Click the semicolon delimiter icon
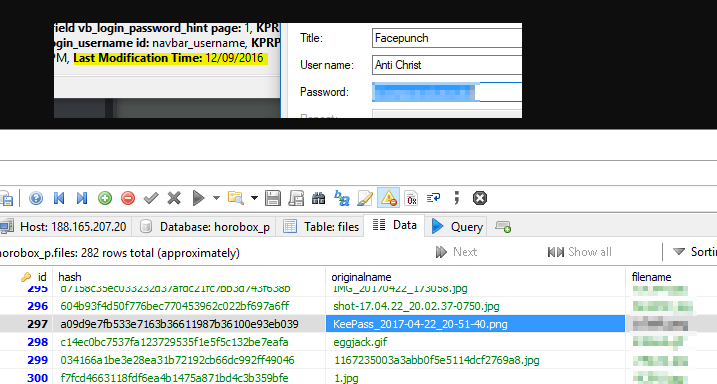The width and height of the screenshot is (717, 384). [456, 198]
